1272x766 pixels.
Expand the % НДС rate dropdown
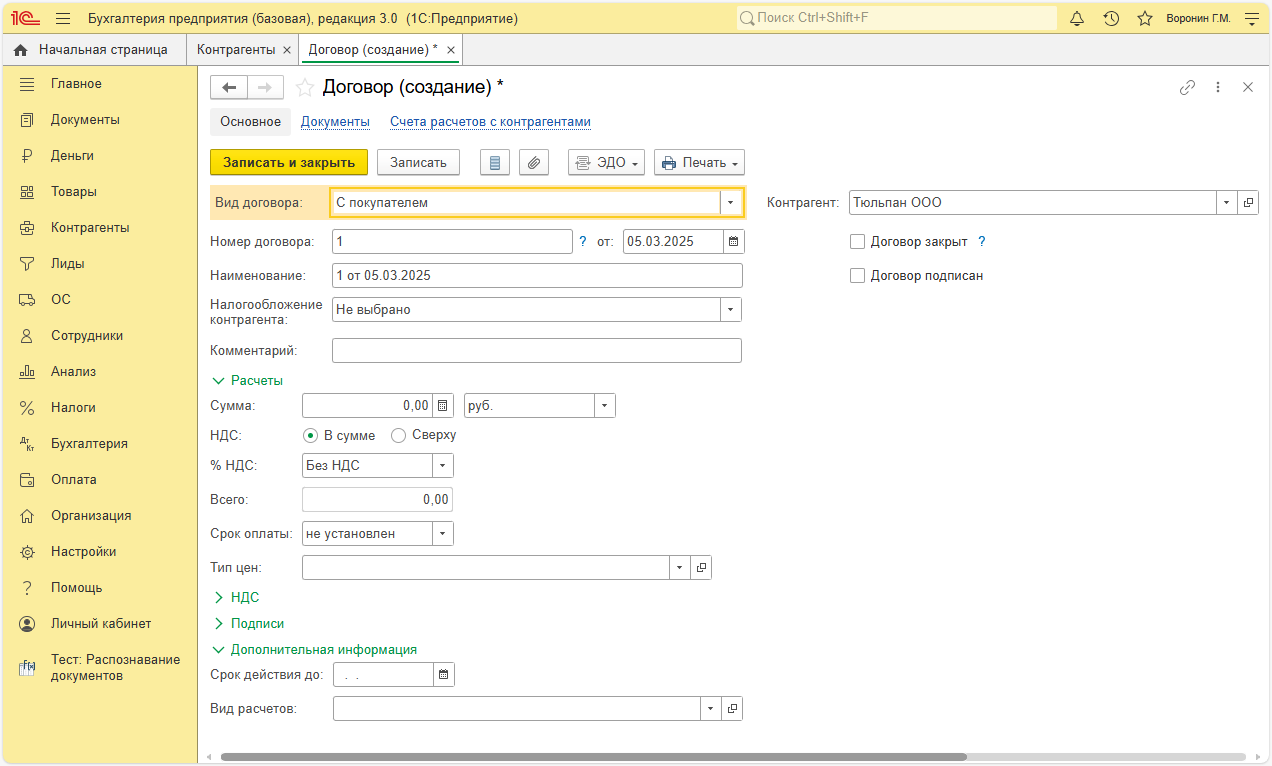tap(443, 465)
